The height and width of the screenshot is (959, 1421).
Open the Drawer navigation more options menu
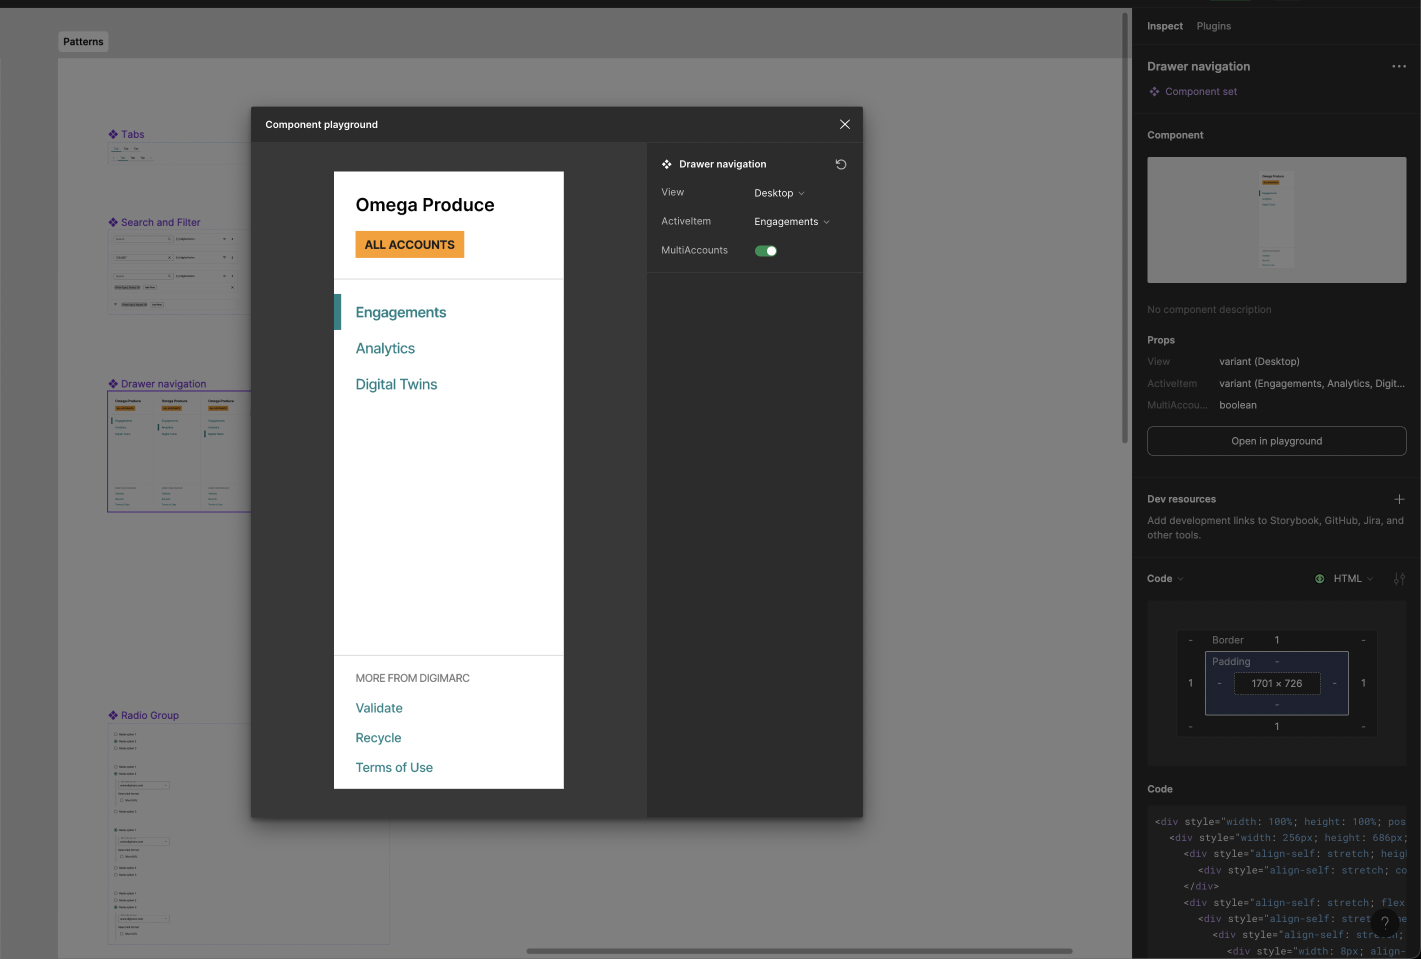point(1399,66)
